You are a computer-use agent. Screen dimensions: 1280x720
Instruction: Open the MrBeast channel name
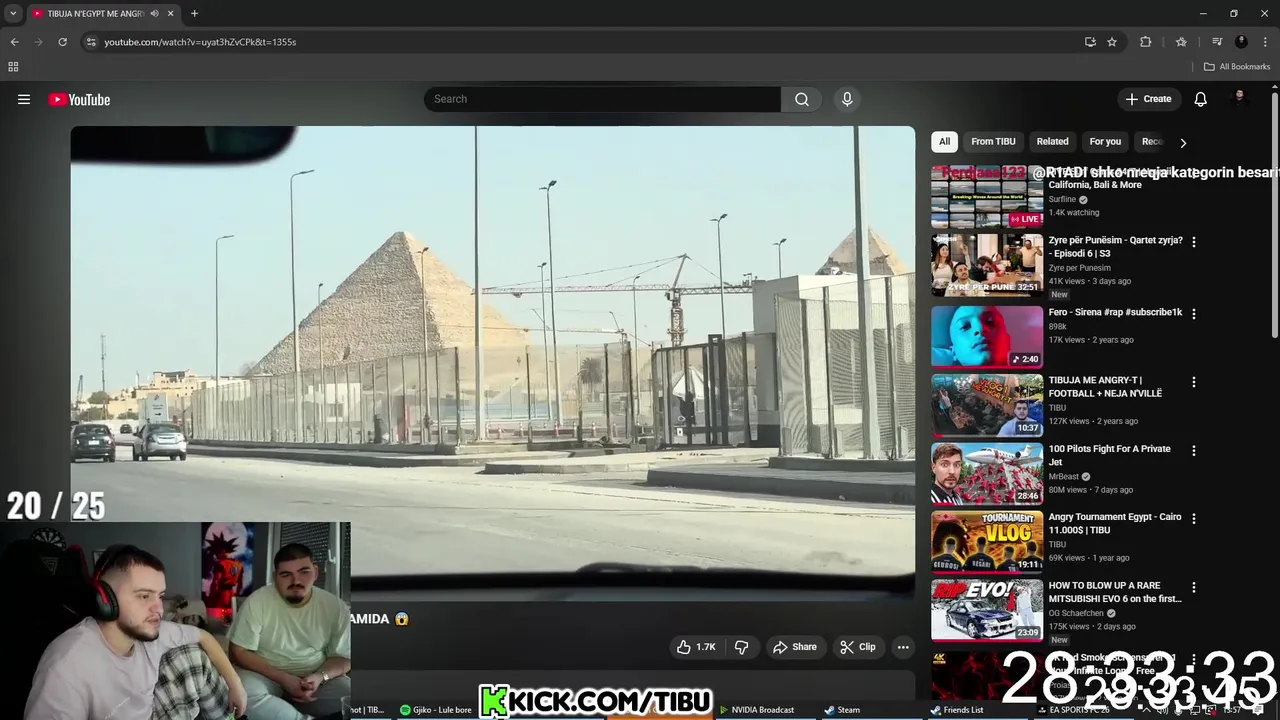1064,477
